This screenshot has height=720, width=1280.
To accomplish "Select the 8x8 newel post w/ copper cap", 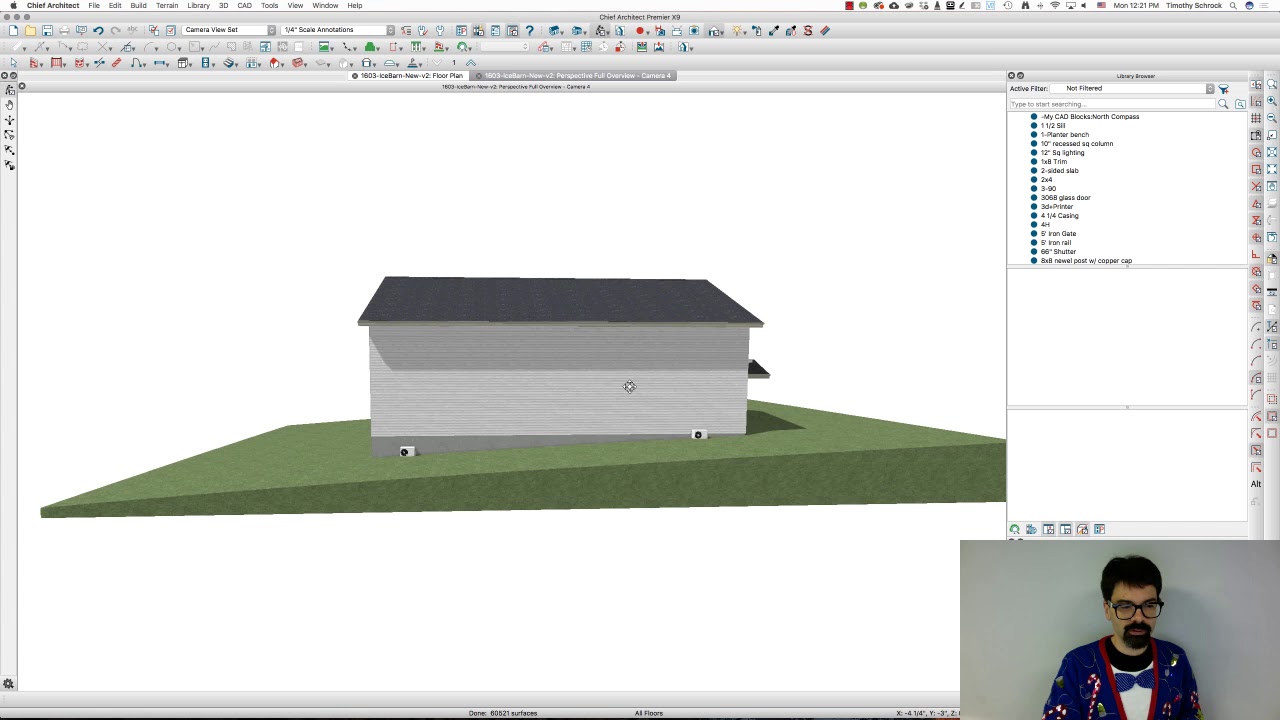I will [x=1086, y=261].
